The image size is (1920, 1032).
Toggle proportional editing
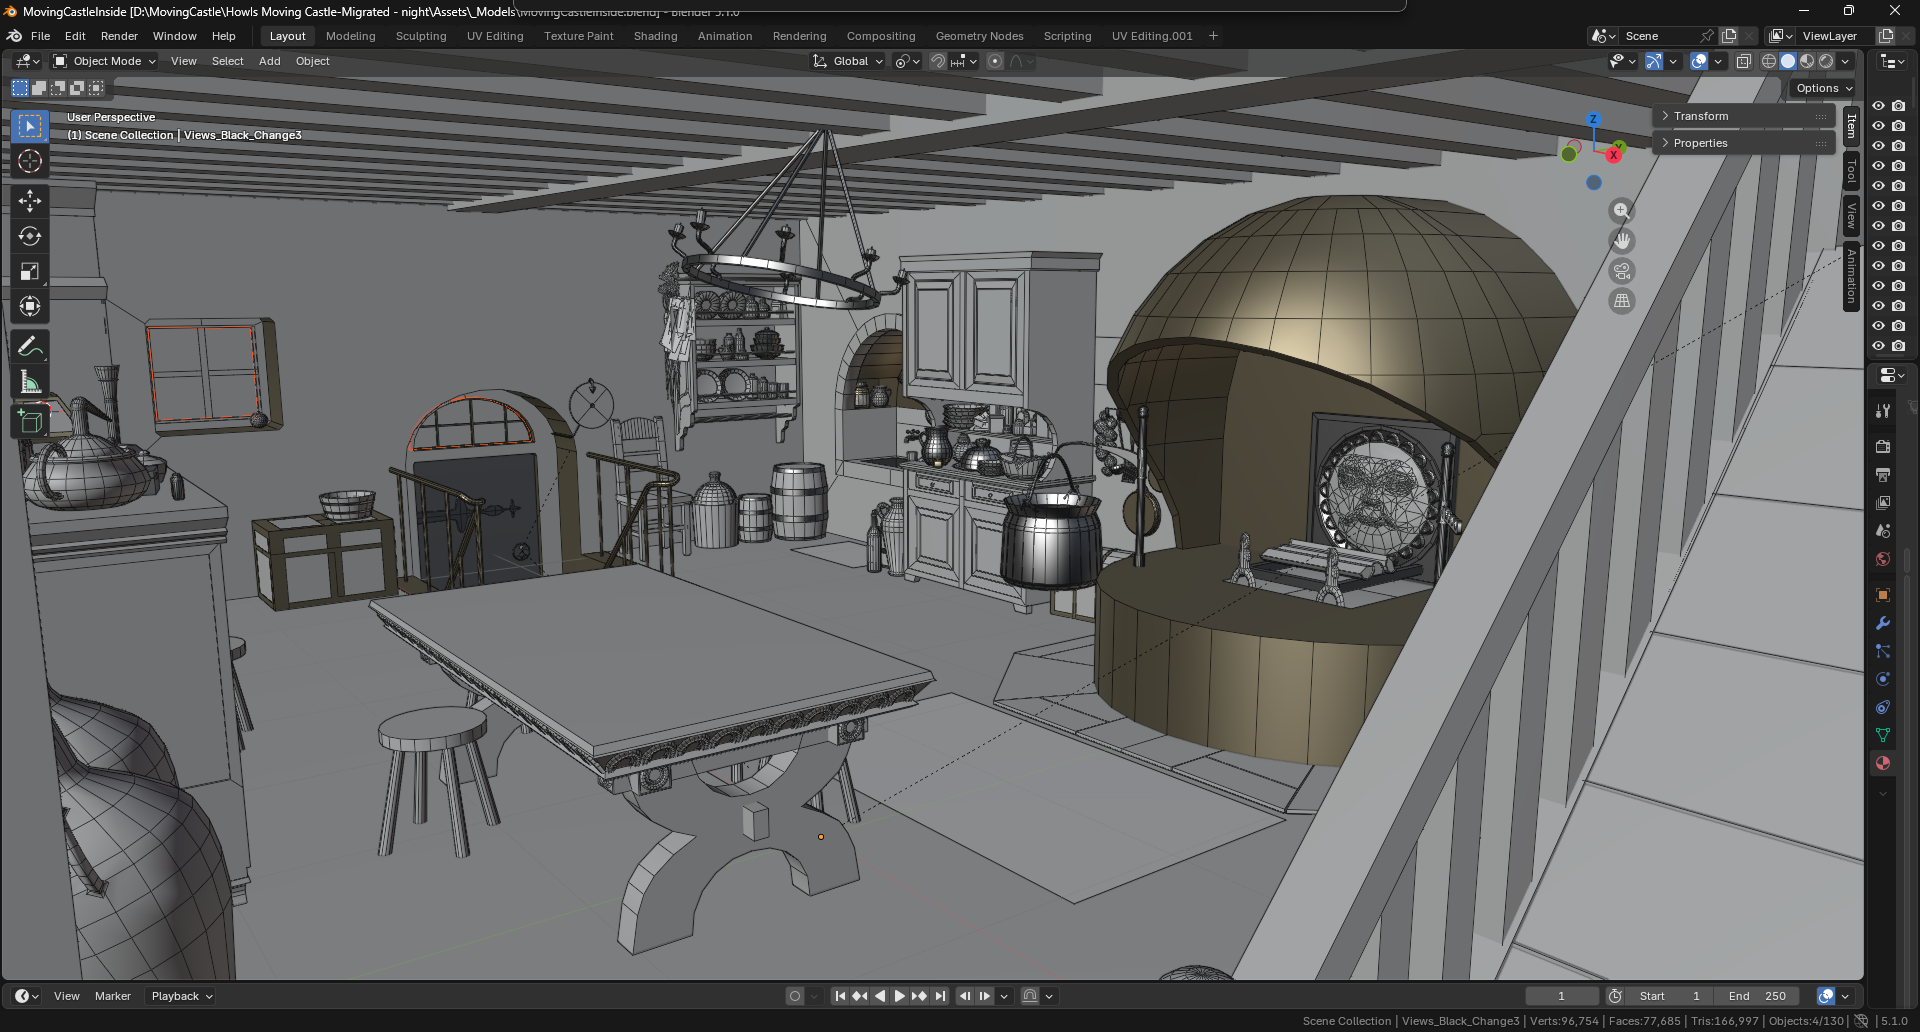(994, 61)
